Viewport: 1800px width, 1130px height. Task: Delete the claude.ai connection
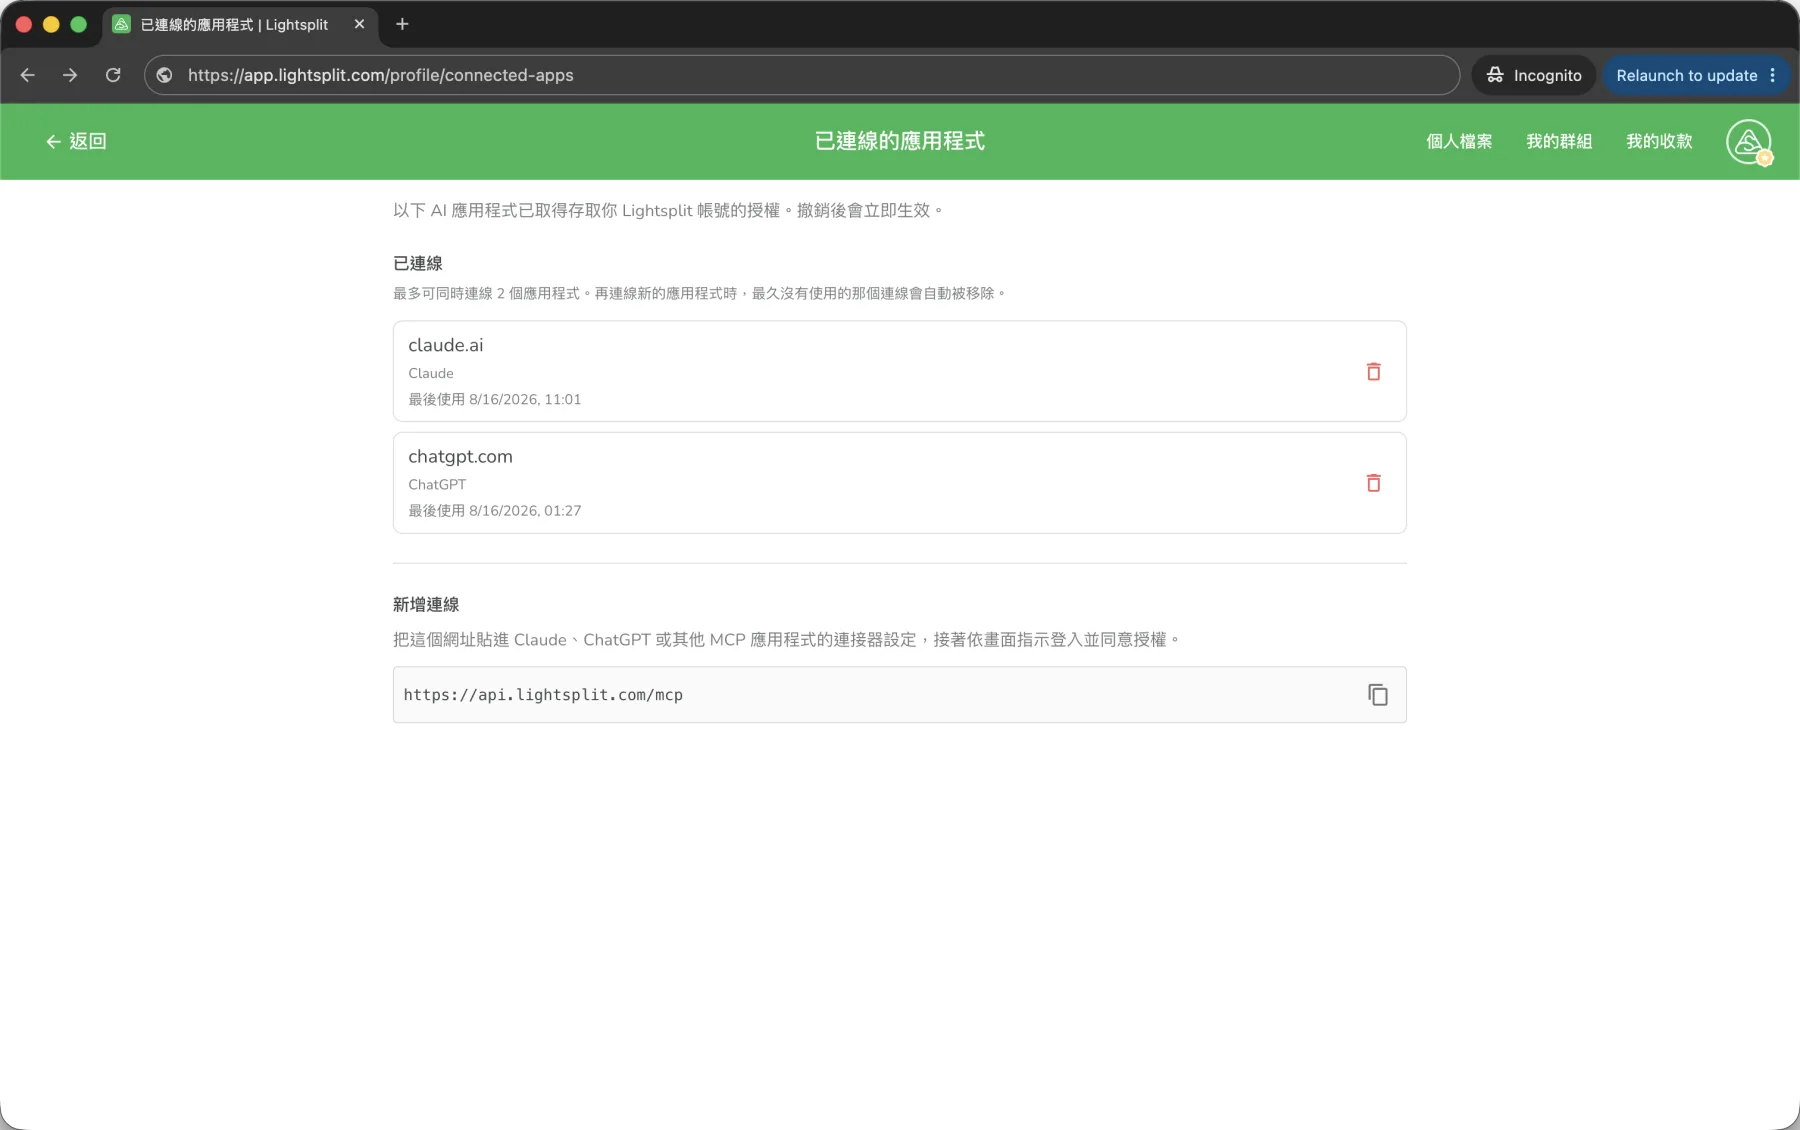[x=1373, y=372]
